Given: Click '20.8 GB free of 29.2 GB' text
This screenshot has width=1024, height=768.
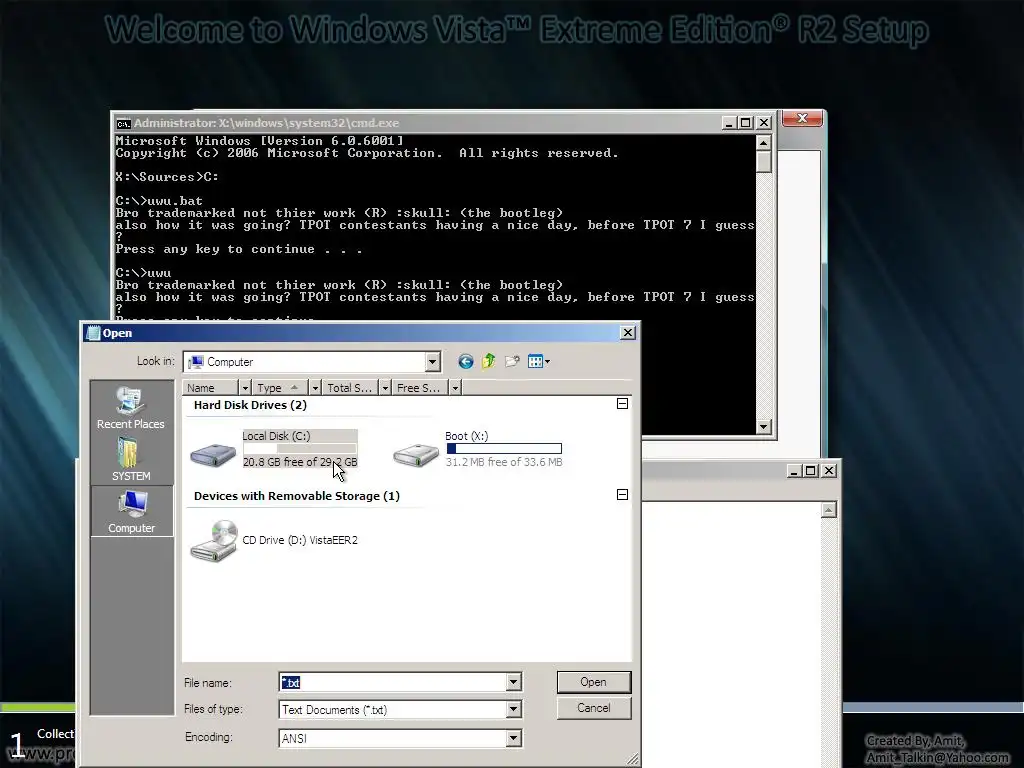Looking at the screenshot, I should [x=300, y=462].
